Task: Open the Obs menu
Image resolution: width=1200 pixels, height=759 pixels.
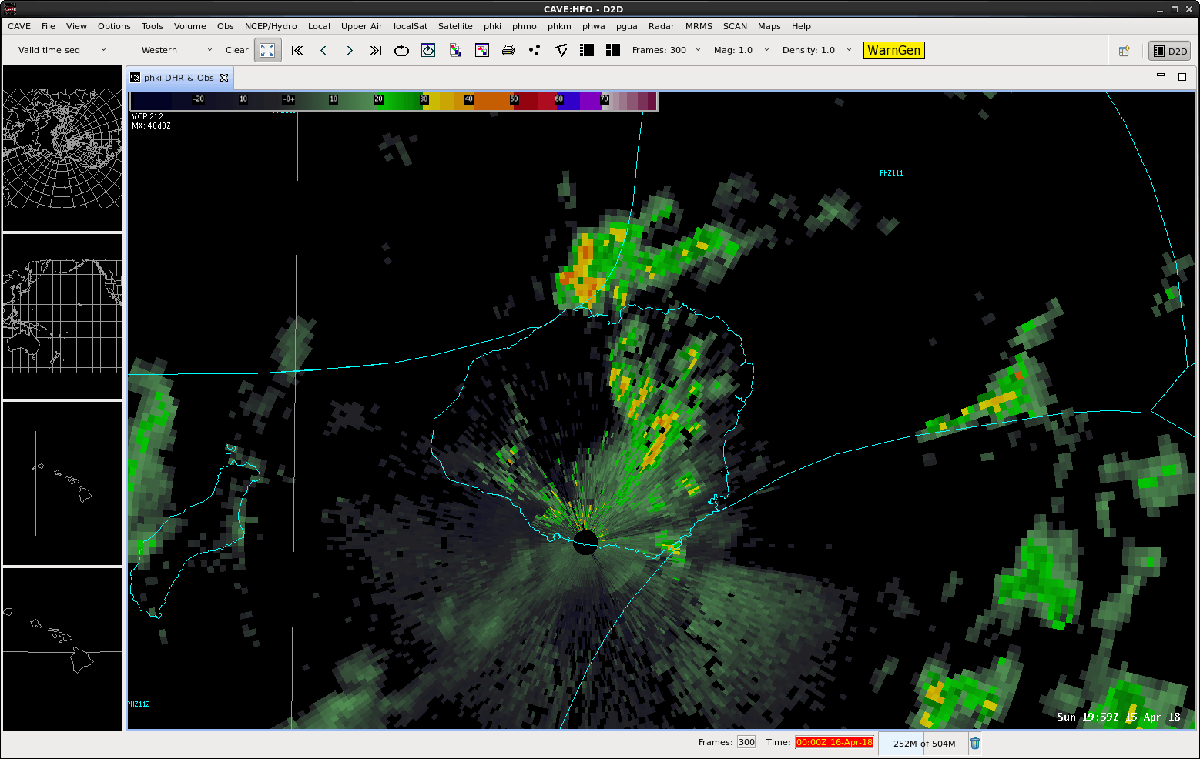Action: click(225, 26)
